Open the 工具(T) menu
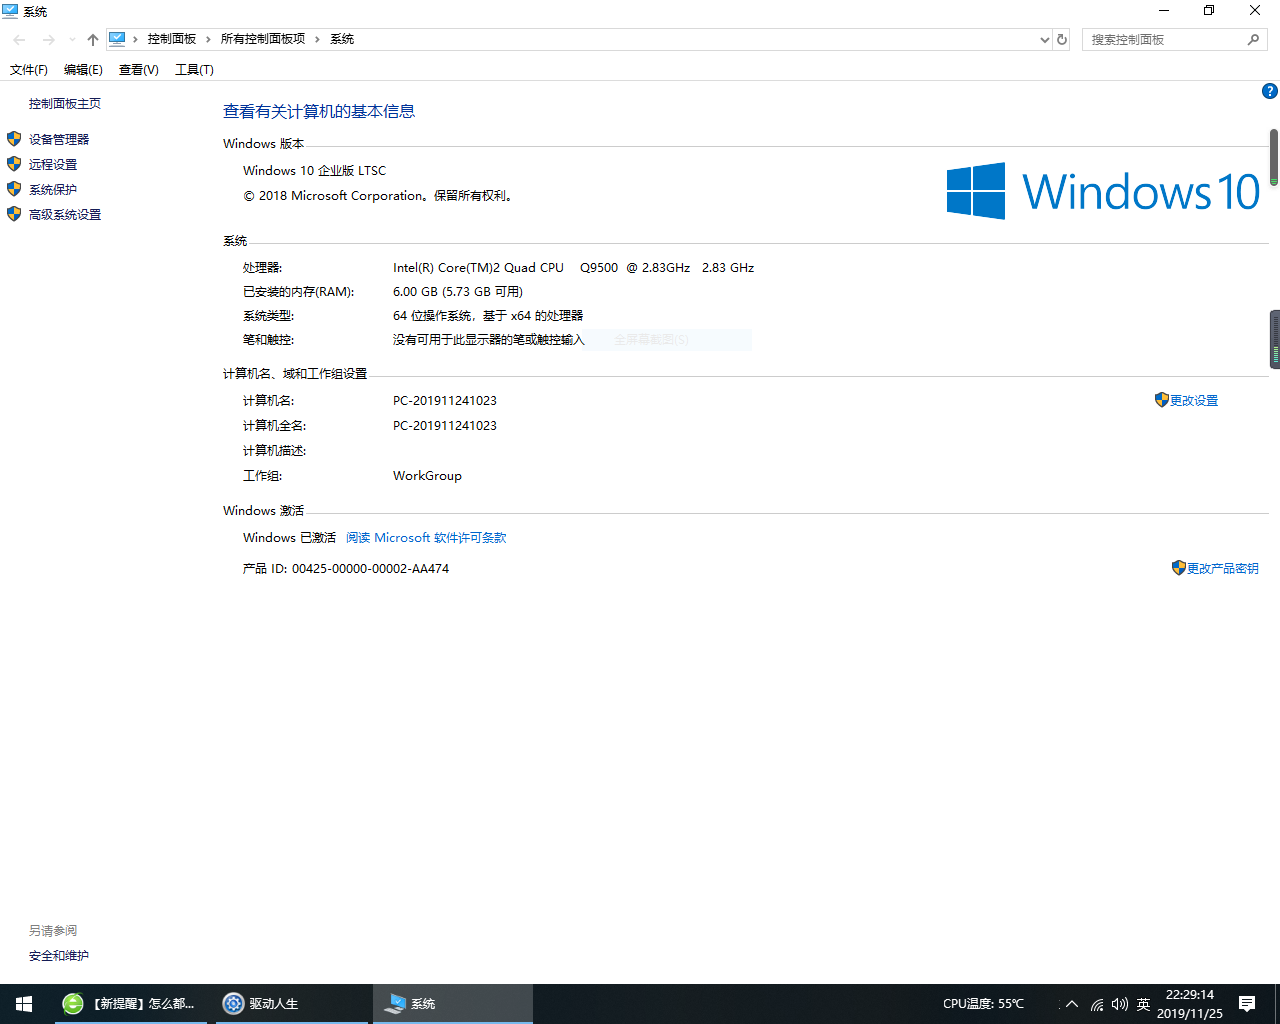This screenshot has height=1024, width=1280. pos(194,70)
